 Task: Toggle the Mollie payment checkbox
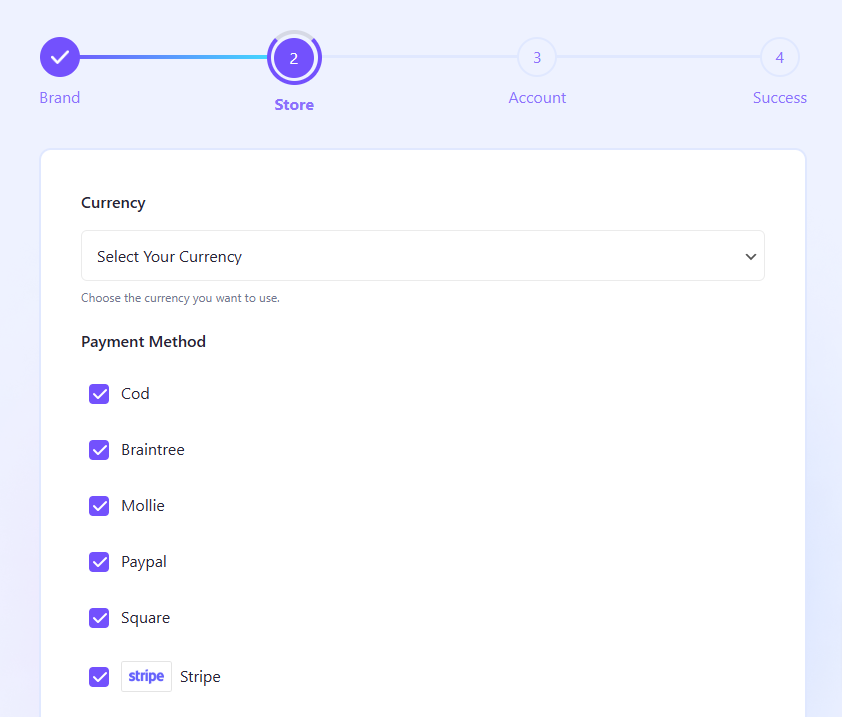(99, 505)
